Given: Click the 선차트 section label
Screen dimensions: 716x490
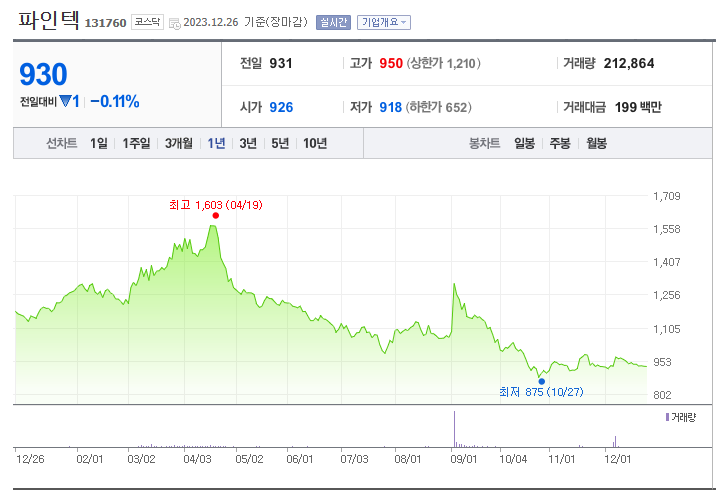Looking at the screenshot, I should pos(62,143).
